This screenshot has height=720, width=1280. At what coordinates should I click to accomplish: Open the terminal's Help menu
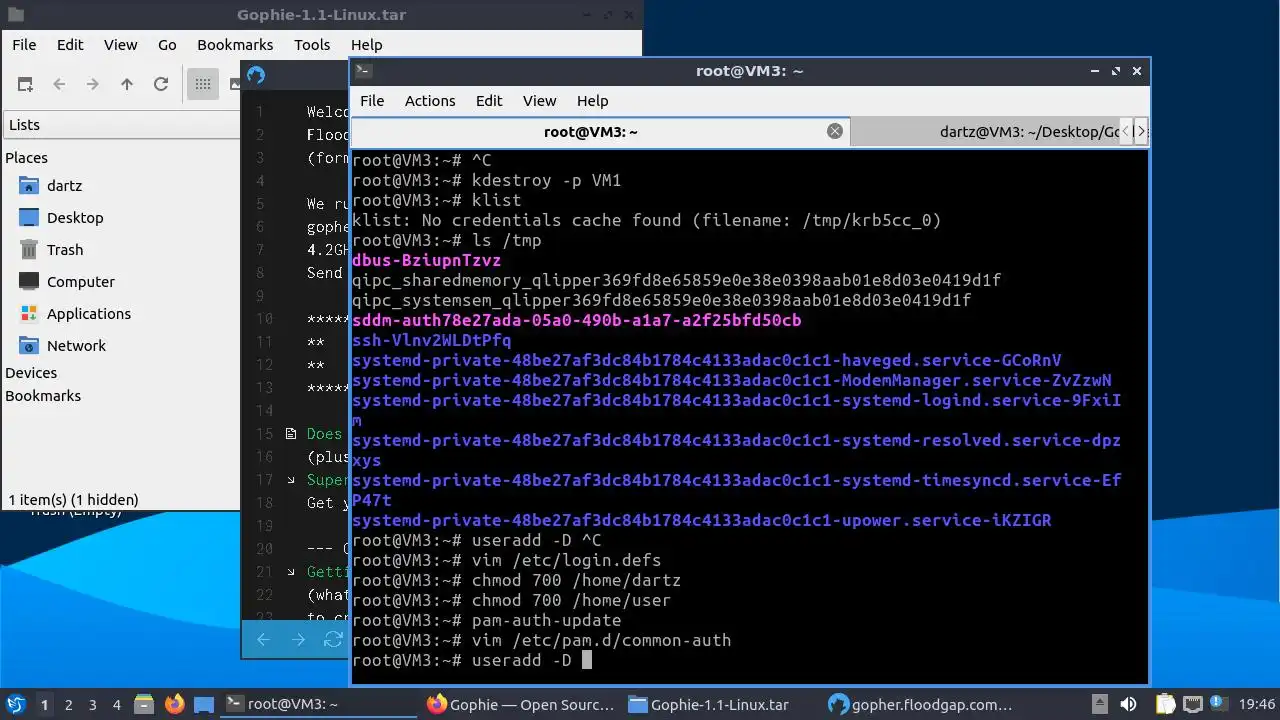point(592,101)
